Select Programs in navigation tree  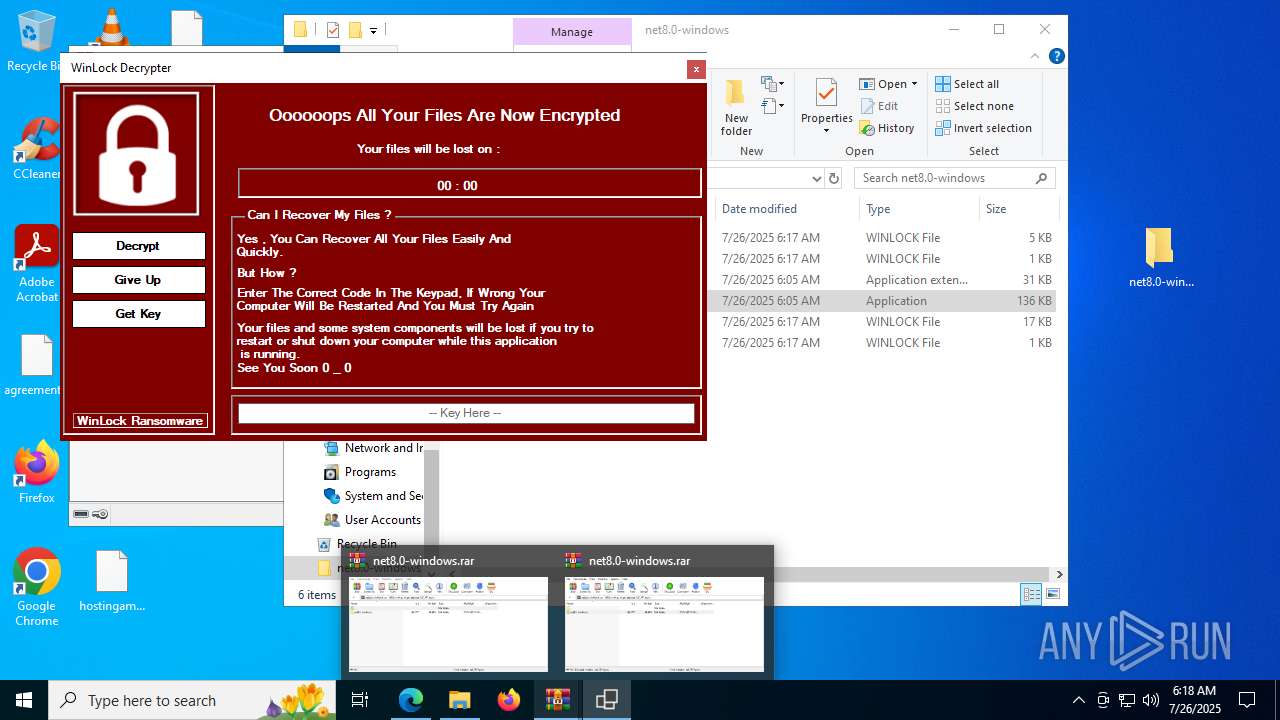click(360, 472)
